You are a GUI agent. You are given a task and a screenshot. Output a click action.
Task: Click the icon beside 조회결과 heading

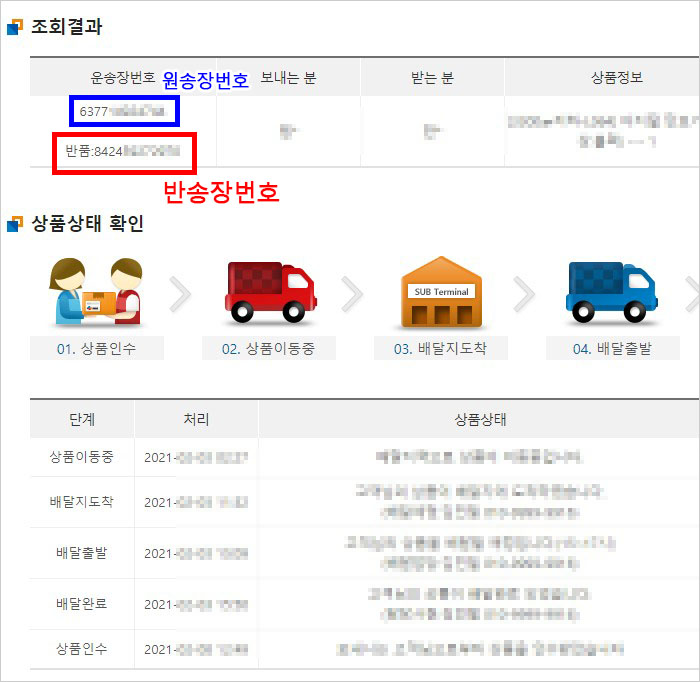pyautogui.click(x=14, y=28)
